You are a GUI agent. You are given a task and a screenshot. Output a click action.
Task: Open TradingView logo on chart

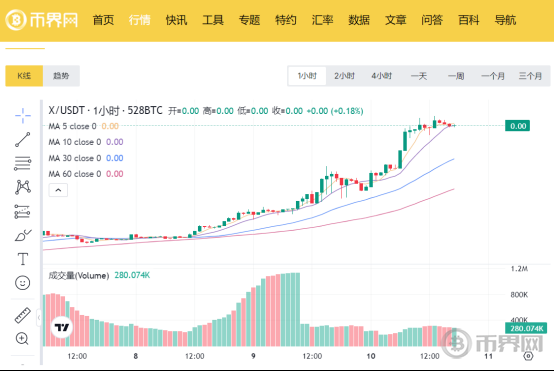pos(62,328)
